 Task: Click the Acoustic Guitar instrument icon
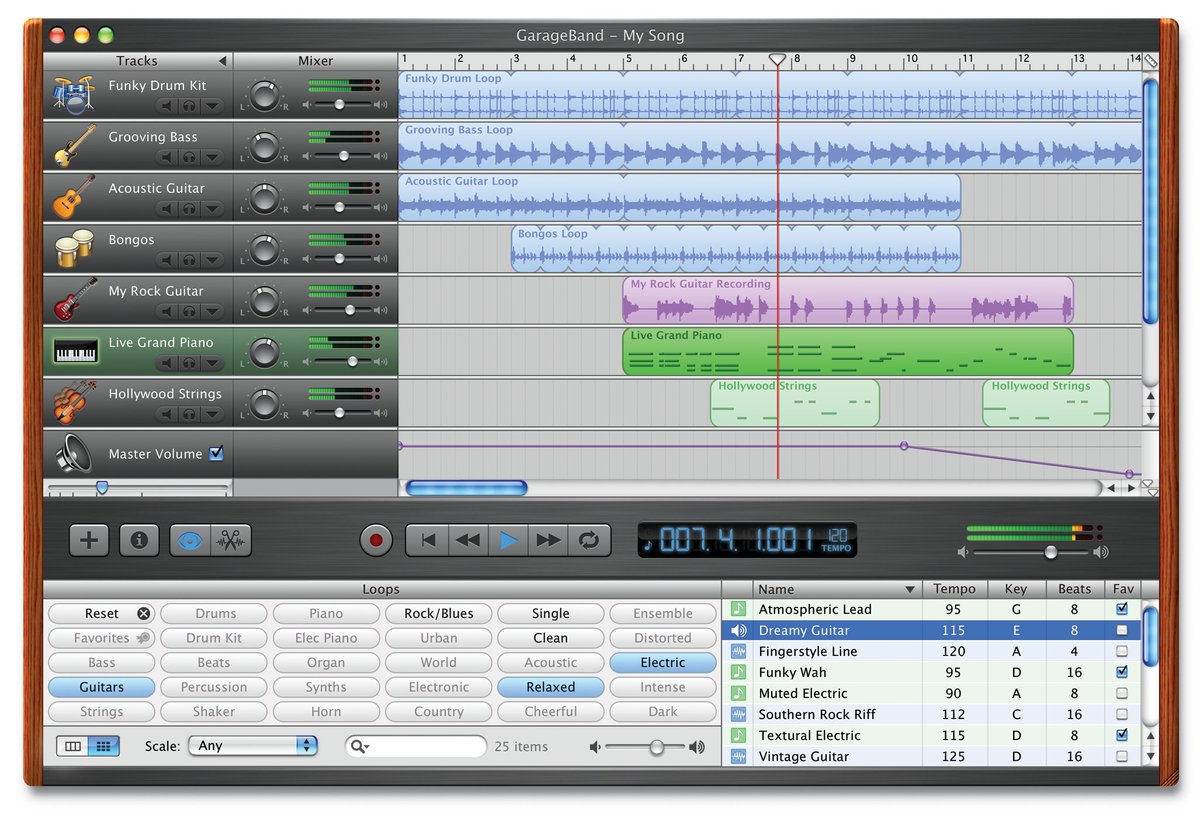(74, 197)
